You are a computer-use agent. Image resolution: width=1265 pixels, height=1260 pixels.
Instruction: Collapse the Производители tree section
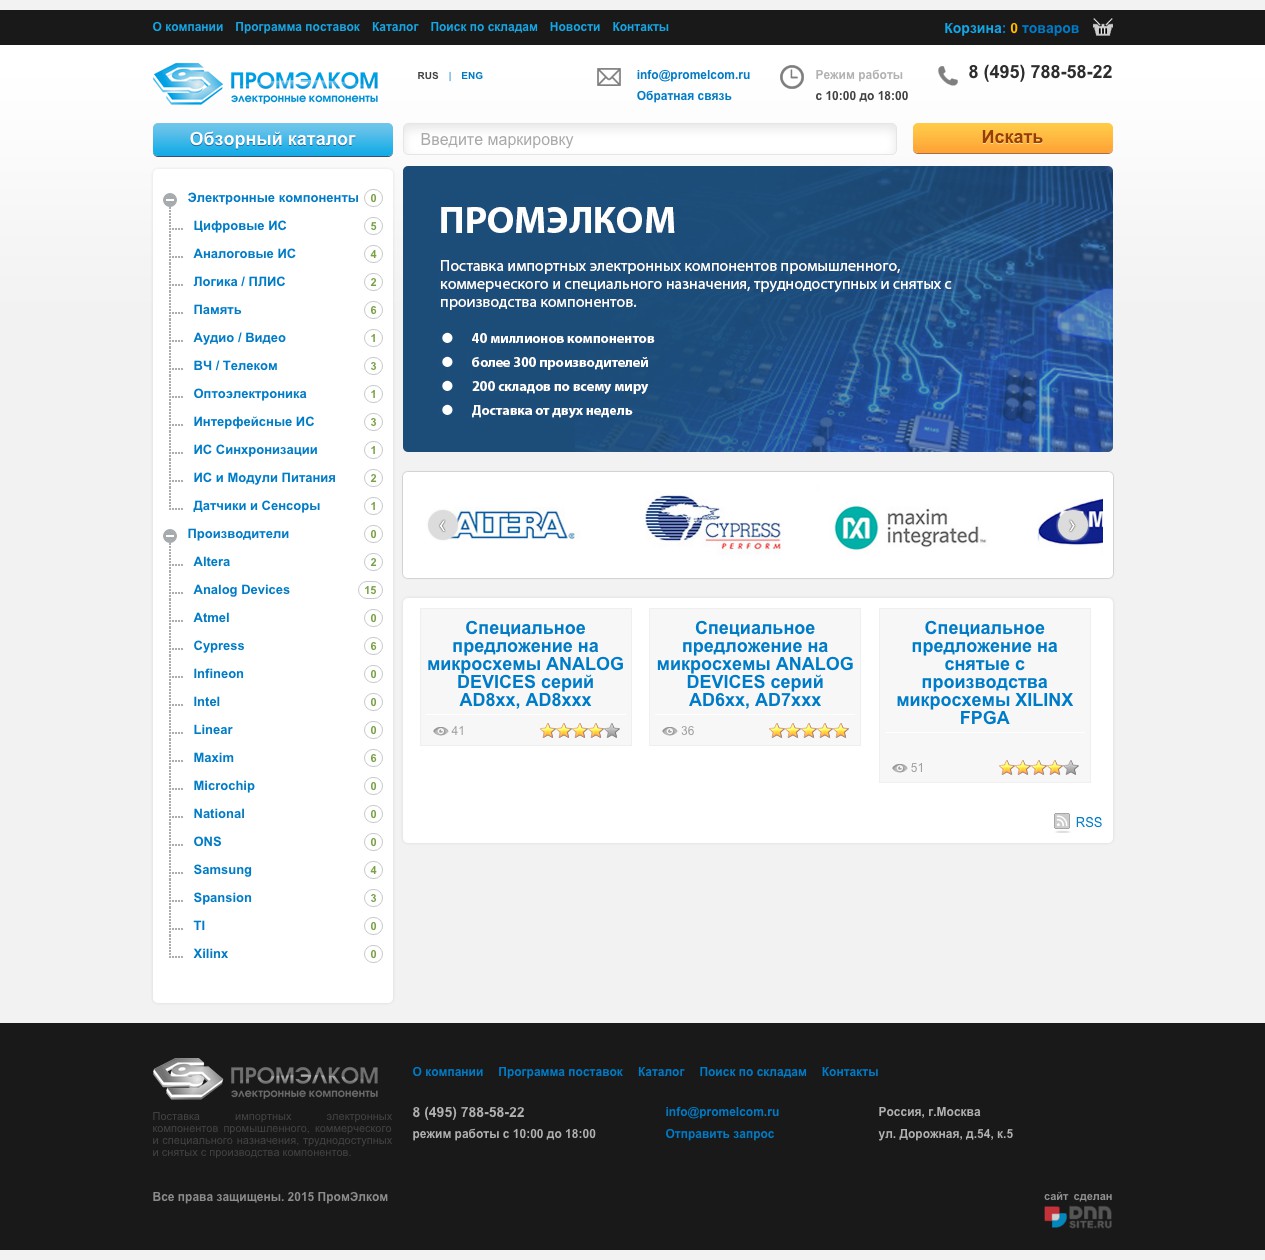pyautogui.click(x=170, y=536)
